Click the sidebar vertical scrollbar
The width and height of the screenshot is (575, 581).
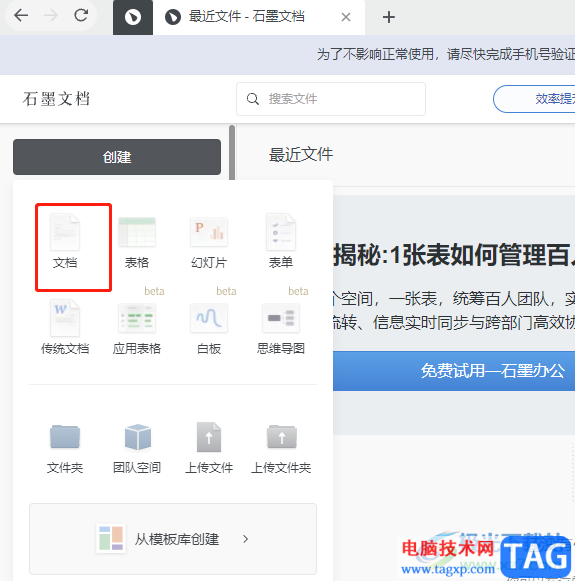point(232,152)
